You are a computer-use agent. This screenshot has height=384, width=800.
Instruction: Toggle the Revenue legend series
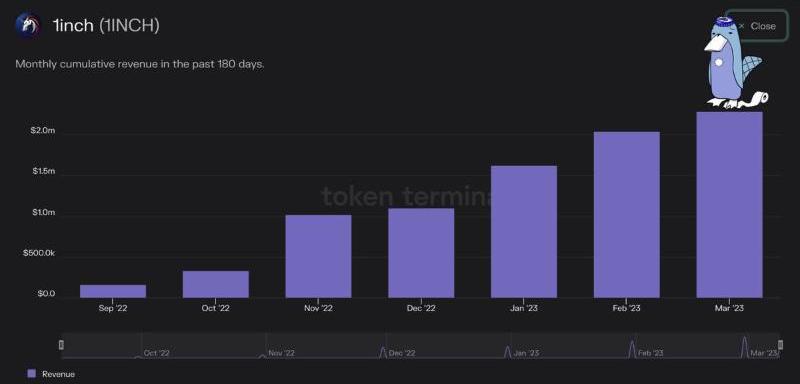tap(51, 374)
